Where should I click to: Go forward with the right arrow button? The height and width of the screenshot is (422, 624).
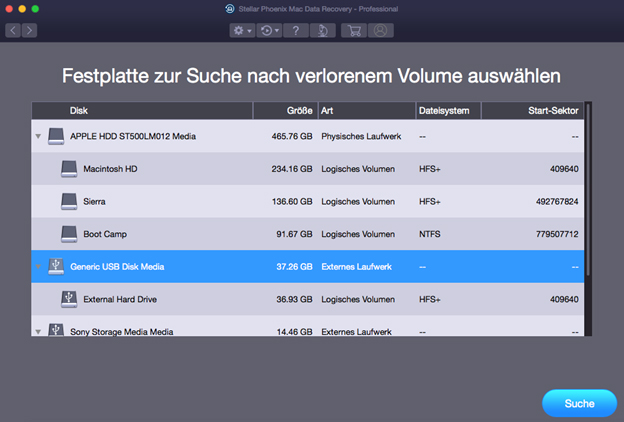[29, 30]
